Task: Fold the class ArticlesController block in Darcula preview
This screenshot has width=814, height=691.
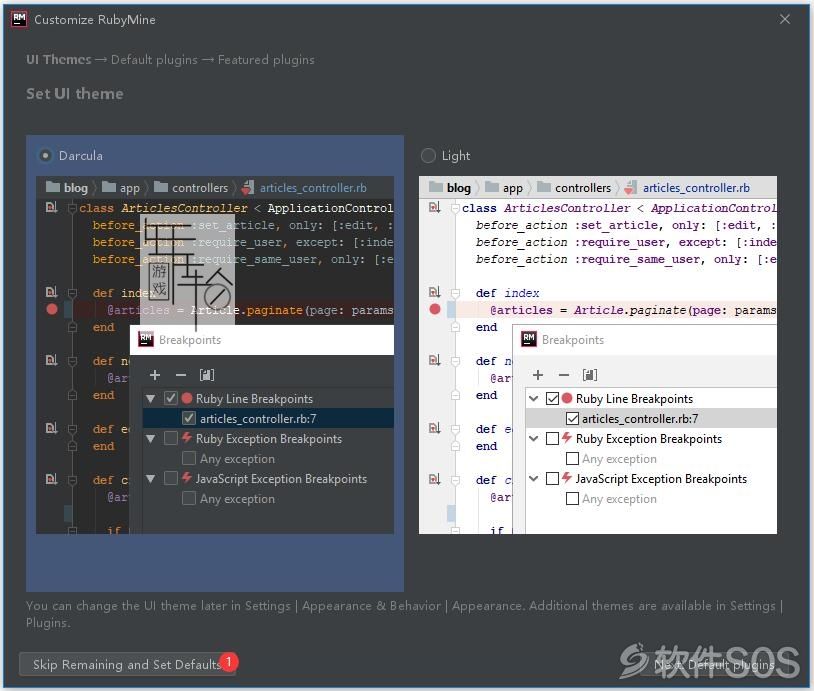Action: [x=72, y=208]
